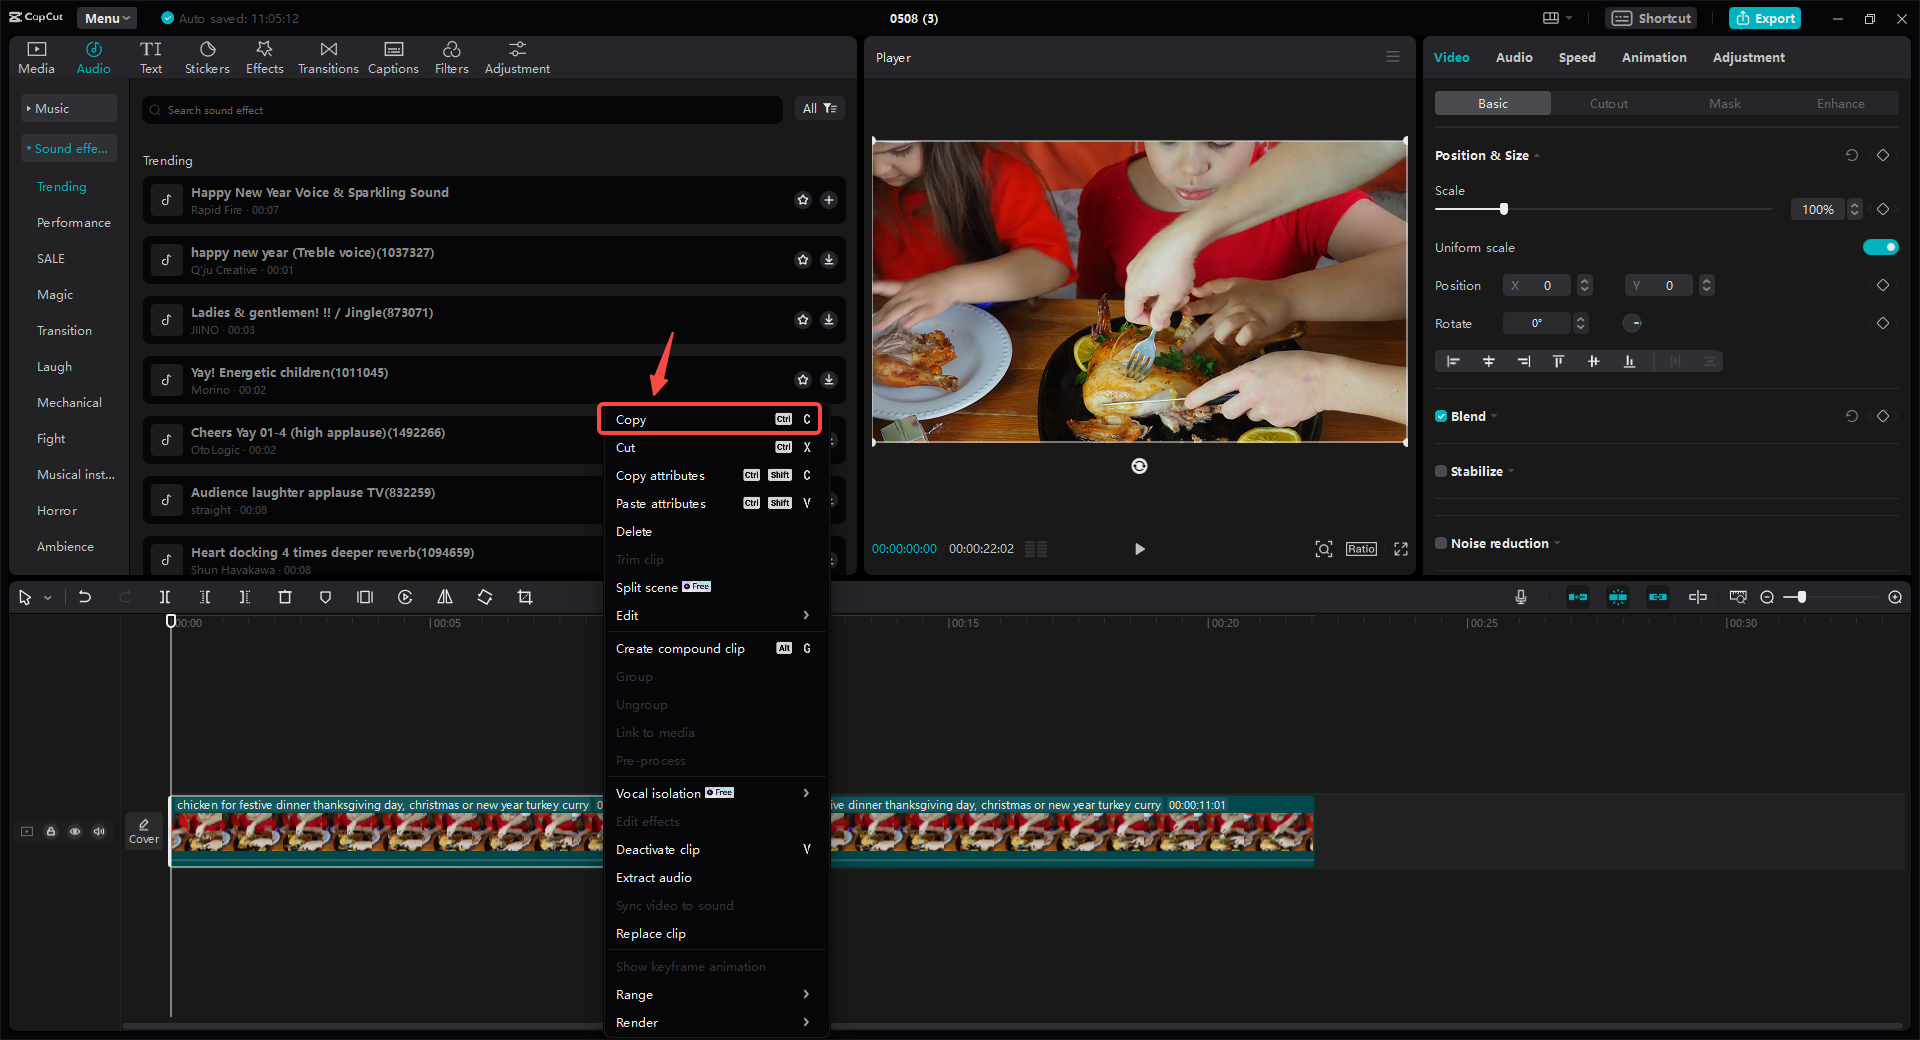
Task: Disable the Uniform scale toggle
Action: pos(1881,247)
